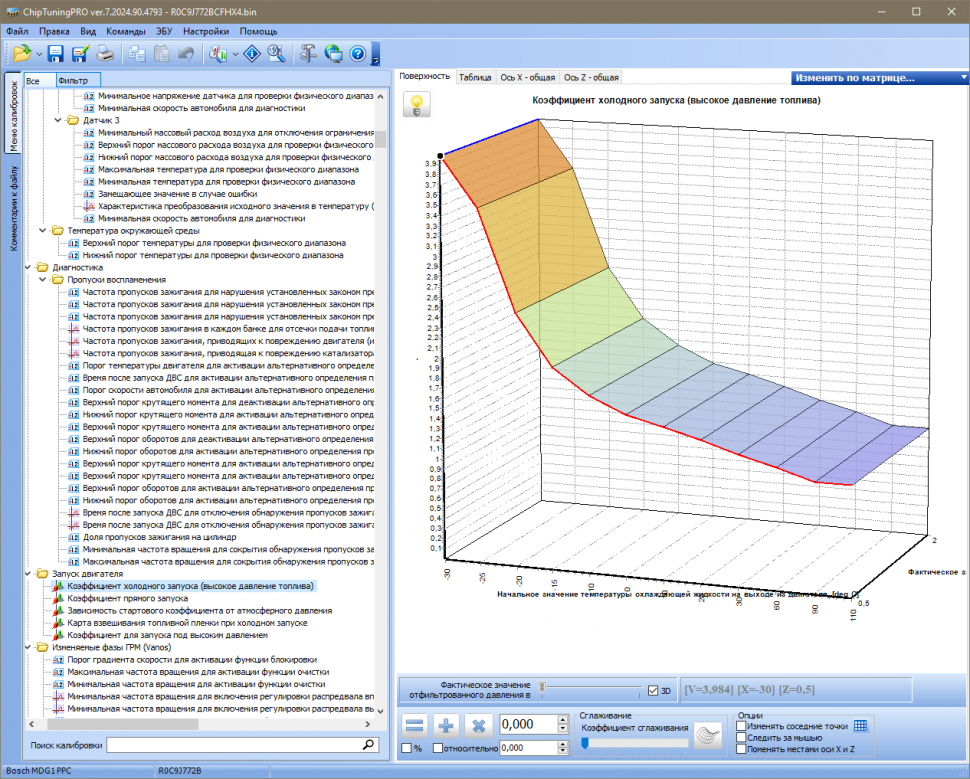The height and width of the screenshot is (779, 970).
Task: Check the 'Следить за мышью' option
Action: (740, 737)
